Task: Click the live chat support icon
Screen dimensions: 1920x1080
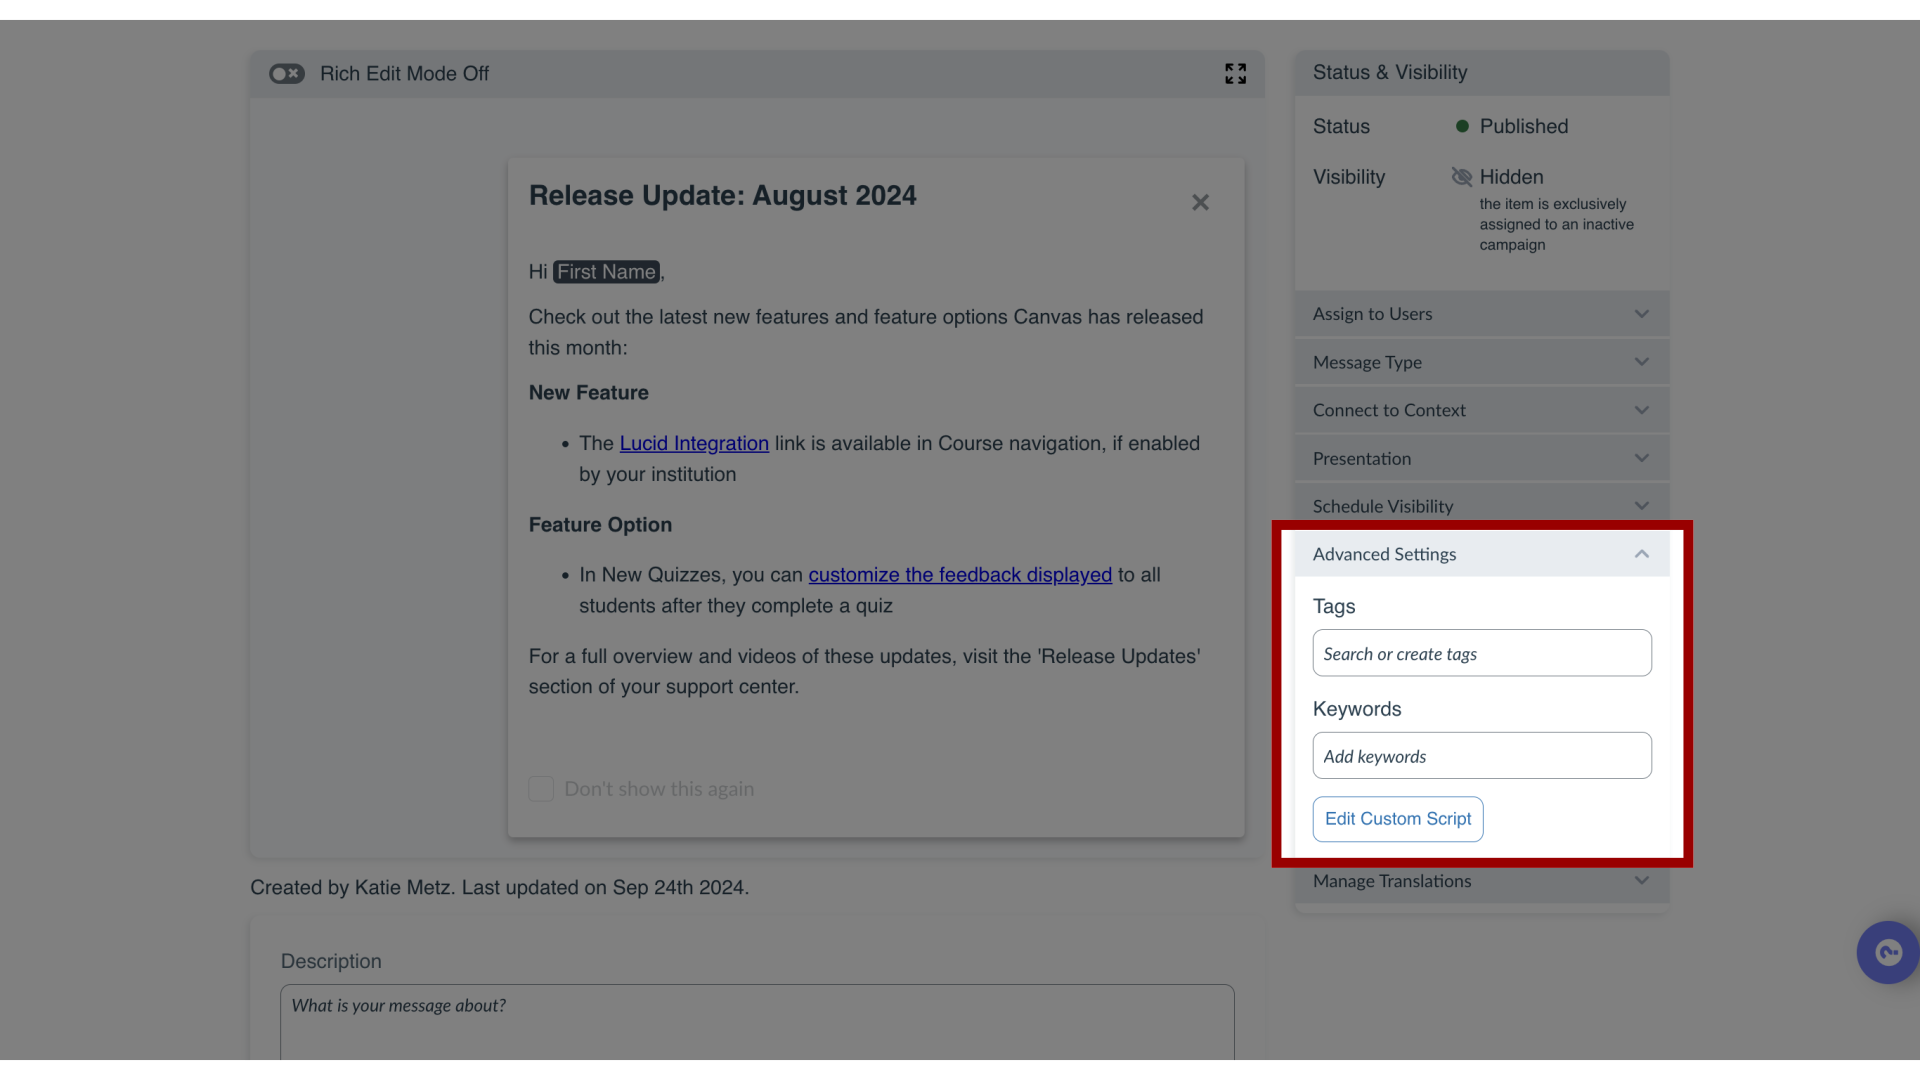Action: [x=1888, y=952]
